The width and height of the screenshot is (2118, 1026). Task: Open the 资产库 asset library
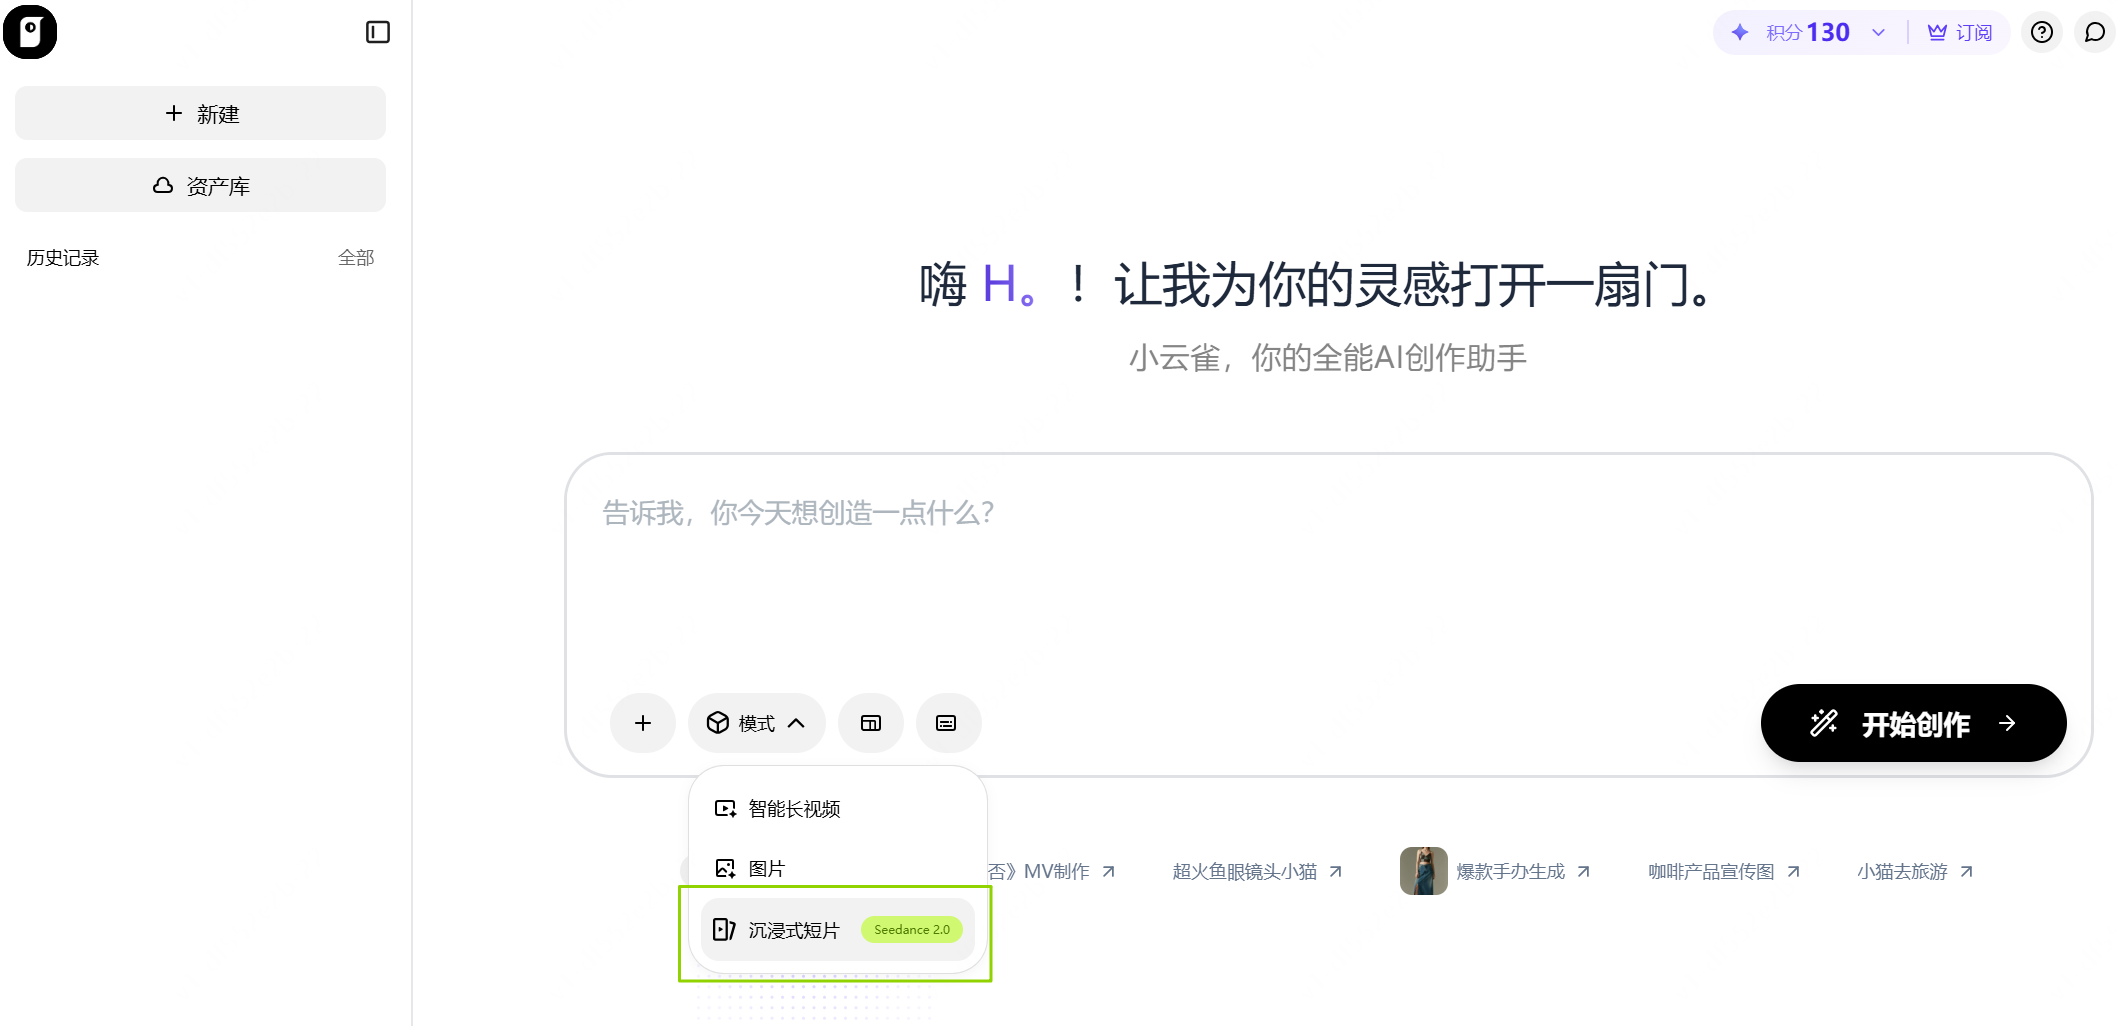tap(200, 185)
